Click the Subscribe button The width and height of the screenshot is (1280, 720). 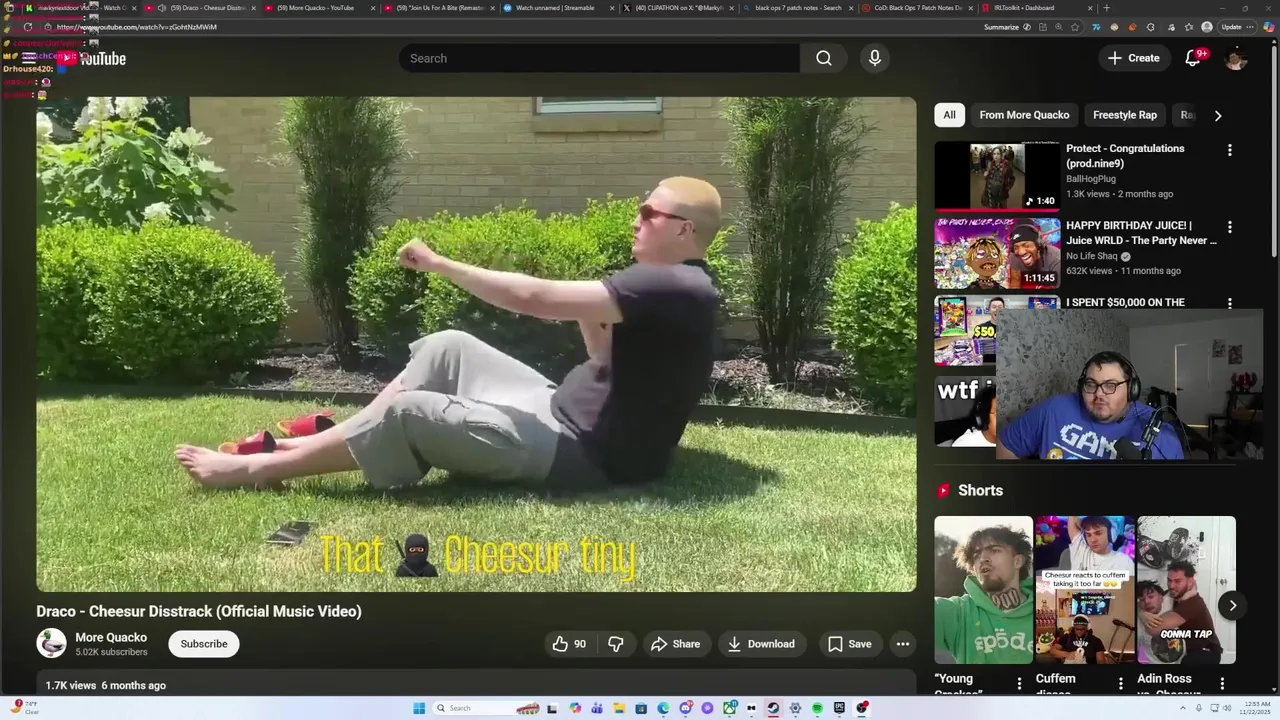click(x=204, y=644)
